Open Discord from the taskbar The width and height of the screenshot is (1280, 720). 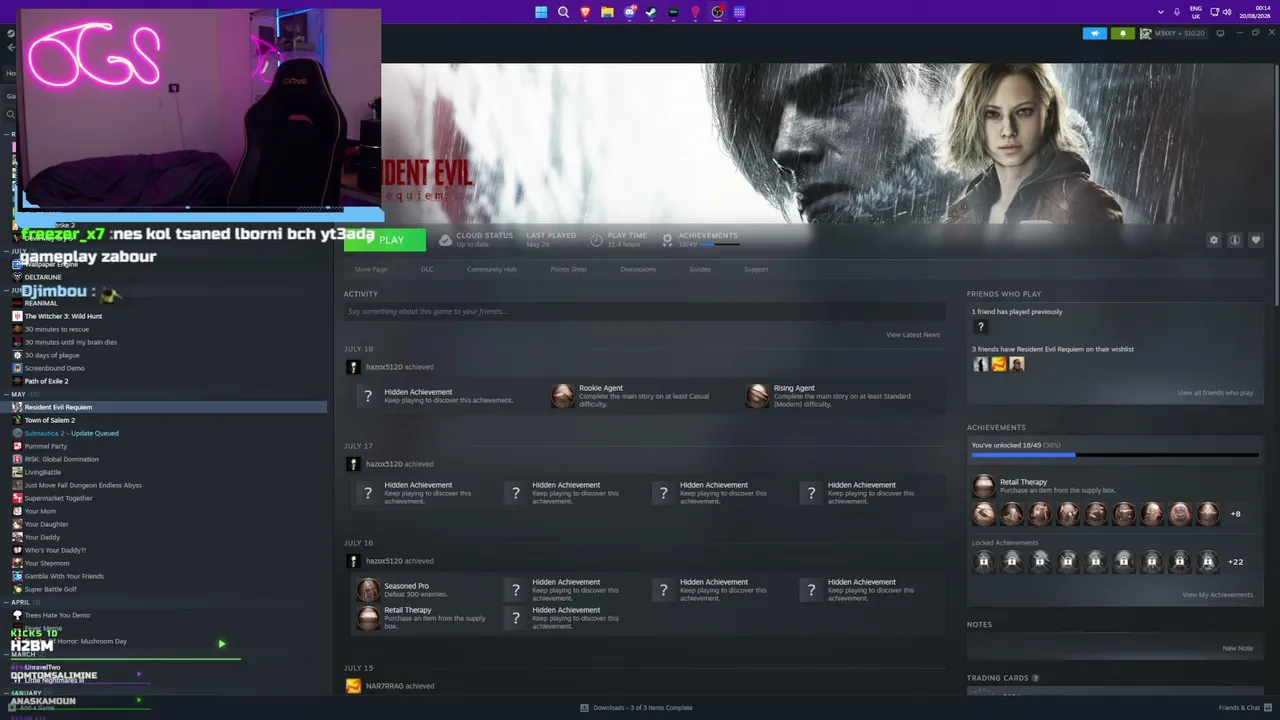(629, 12)
